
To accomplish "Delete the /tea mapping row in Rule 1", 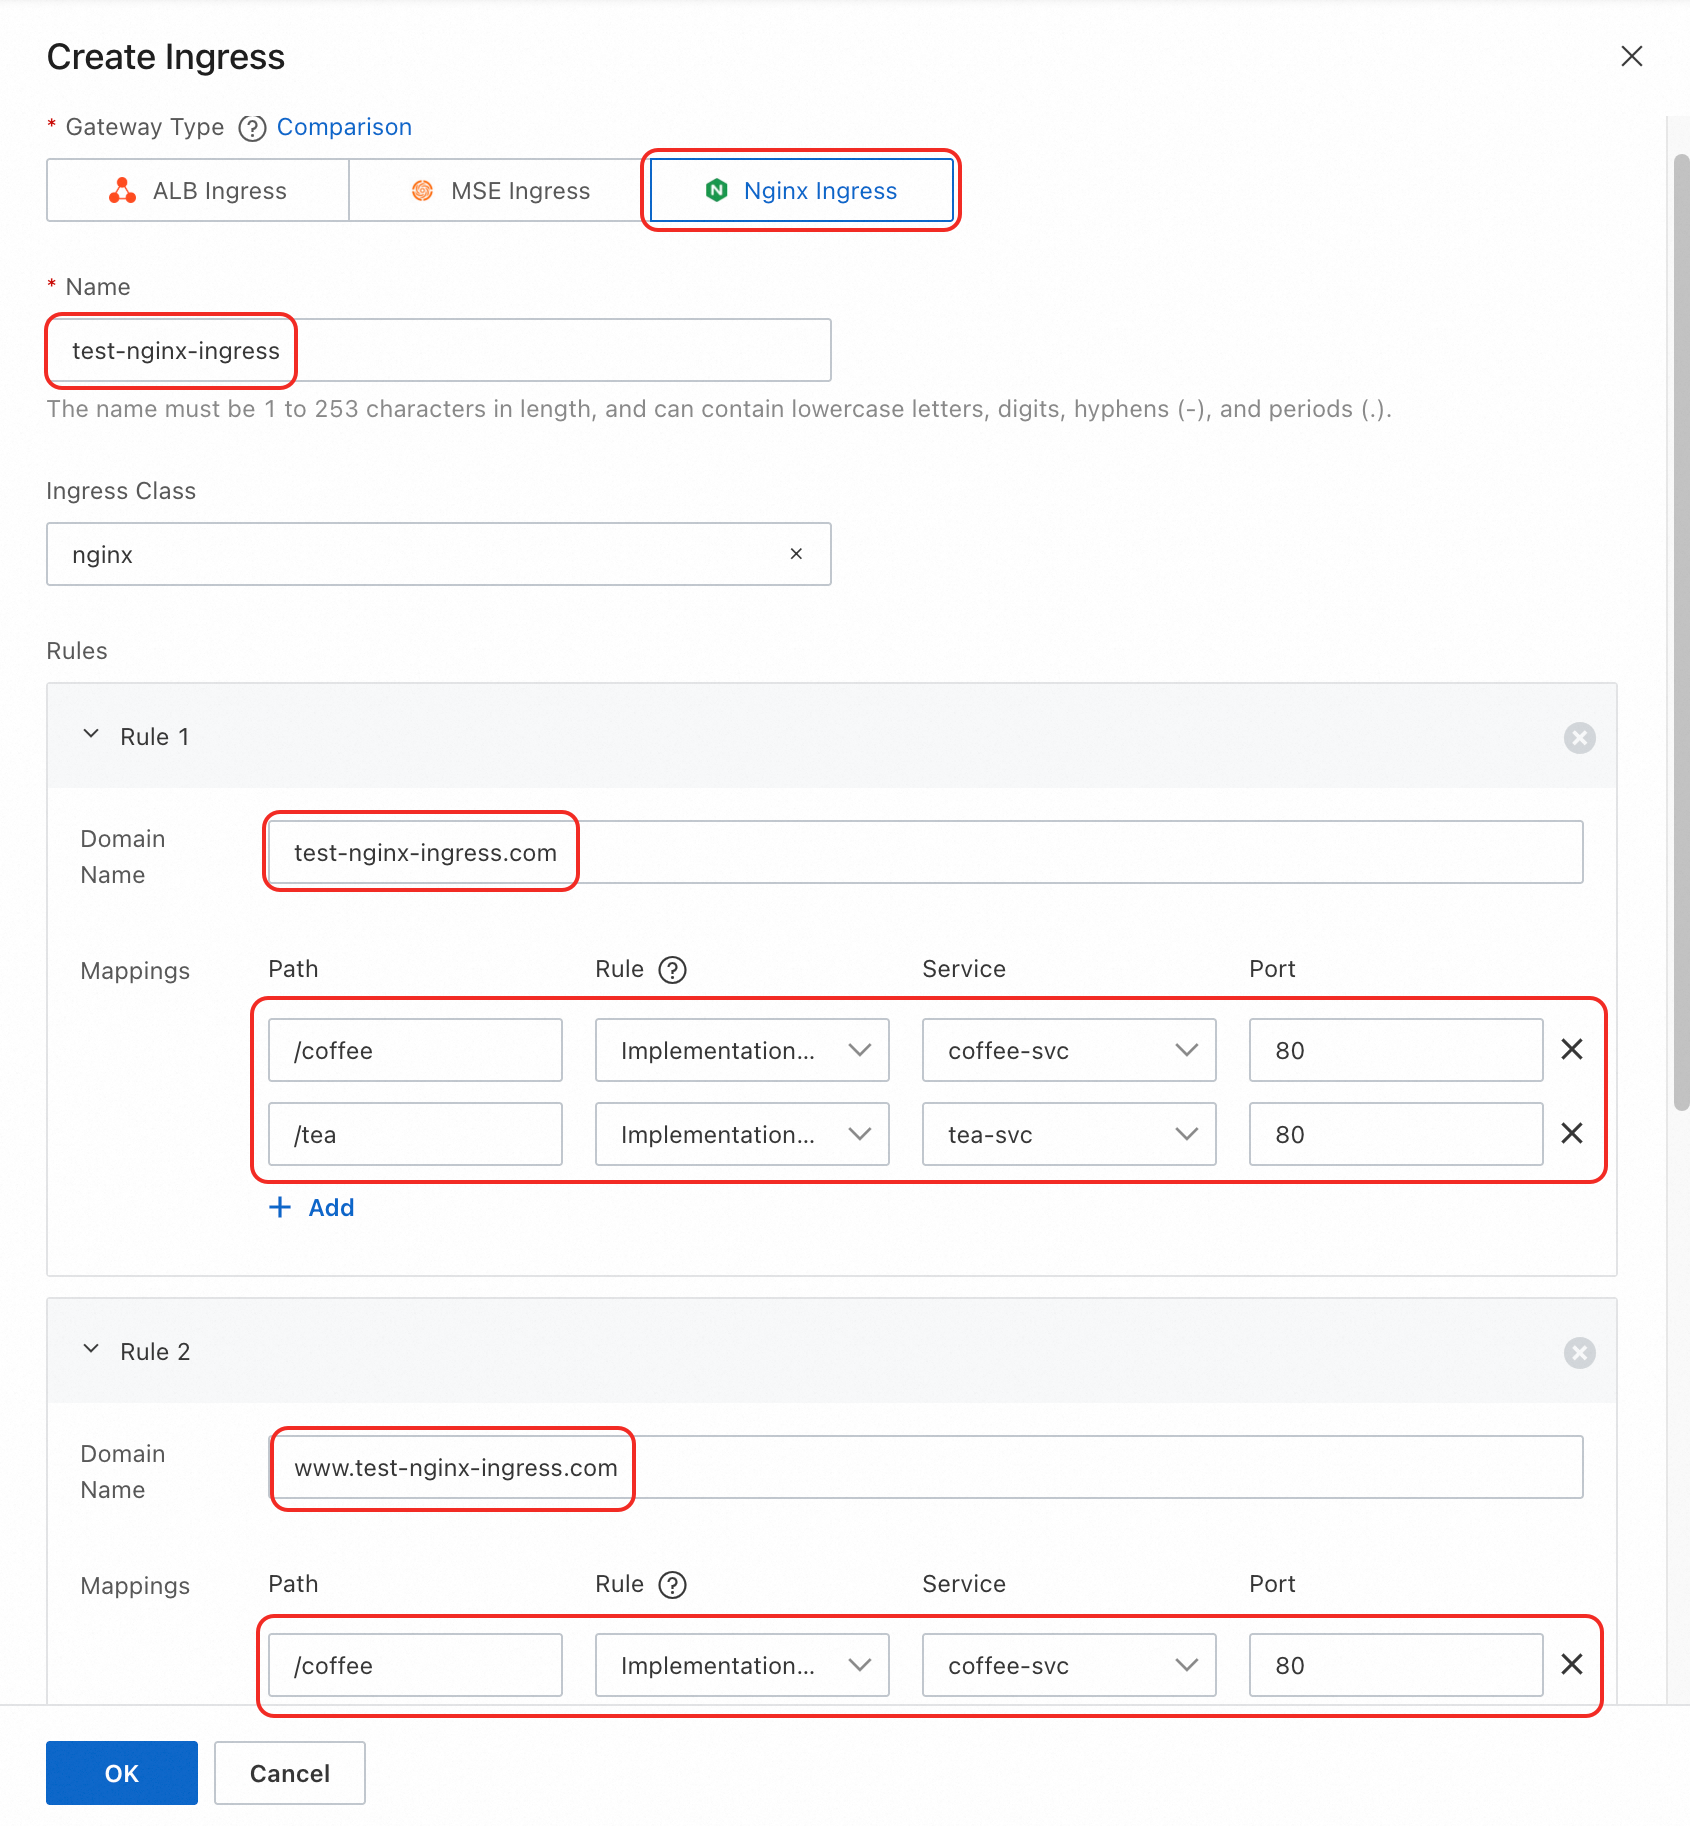I will (1571, 1134).
